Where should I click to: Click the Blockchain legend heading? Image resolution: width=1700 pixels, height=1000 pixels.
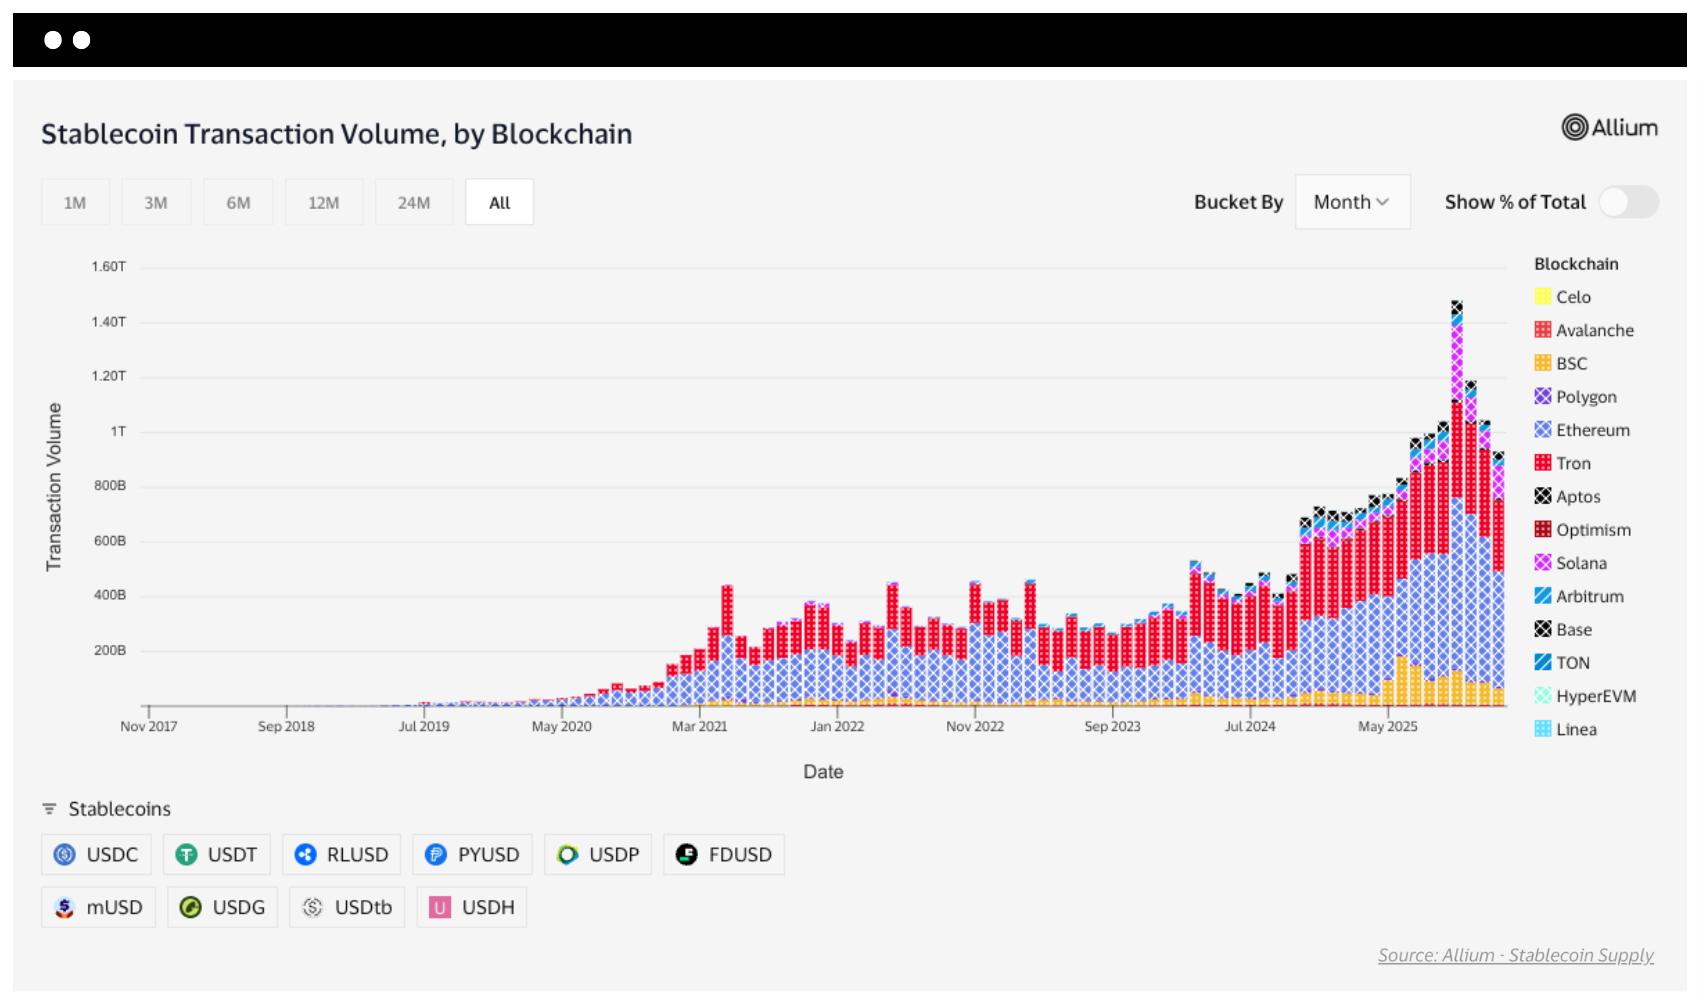(x=1576, y=264)
